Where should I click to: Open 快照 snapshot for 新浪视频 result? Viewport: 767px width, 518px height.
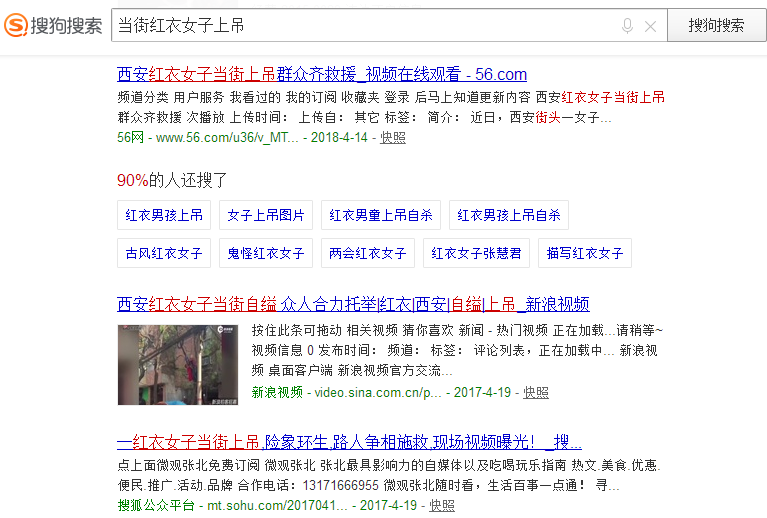[536, 393]
